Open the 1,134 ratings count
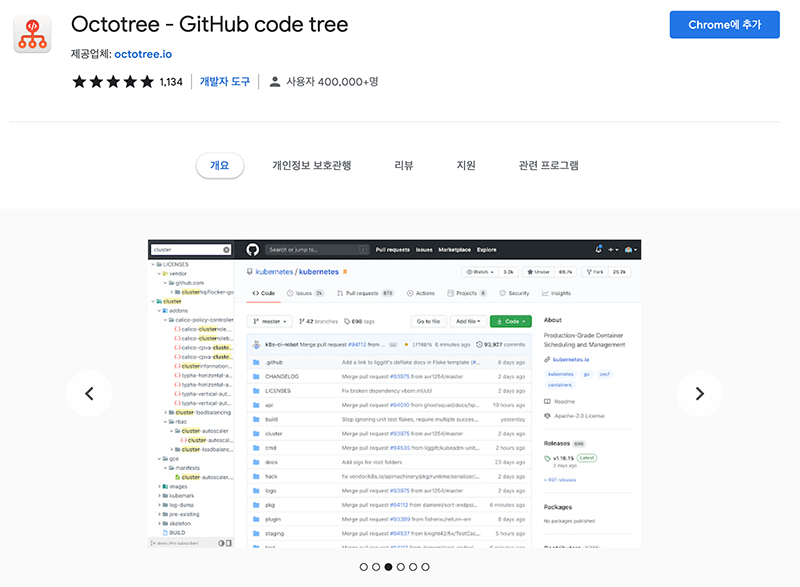This screenshot has width=800, height=587. (x=171, y=82)
